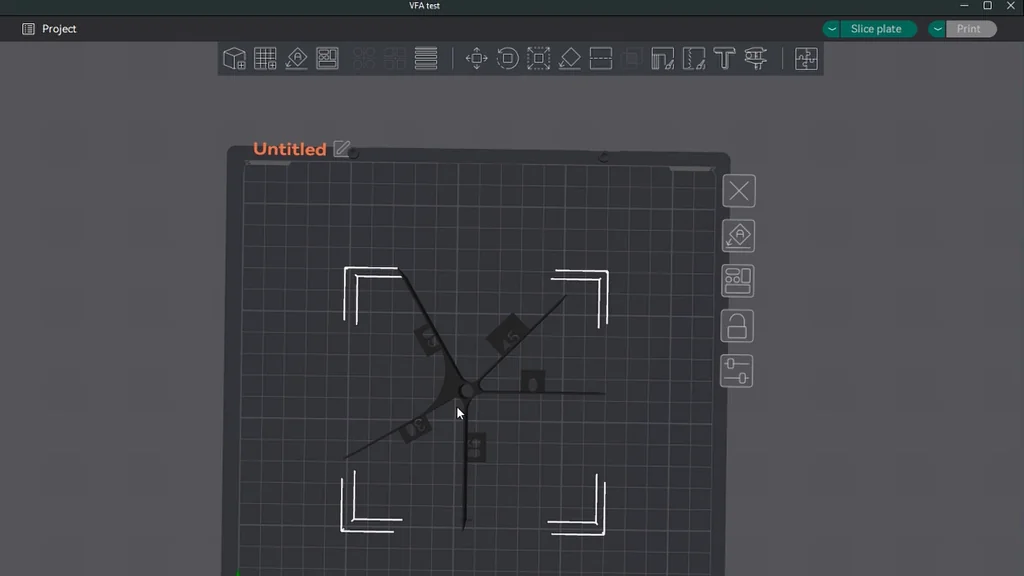Expand the Slice plate dropdown arrow
Viewport: 1024px width, 576px height.
831,29
